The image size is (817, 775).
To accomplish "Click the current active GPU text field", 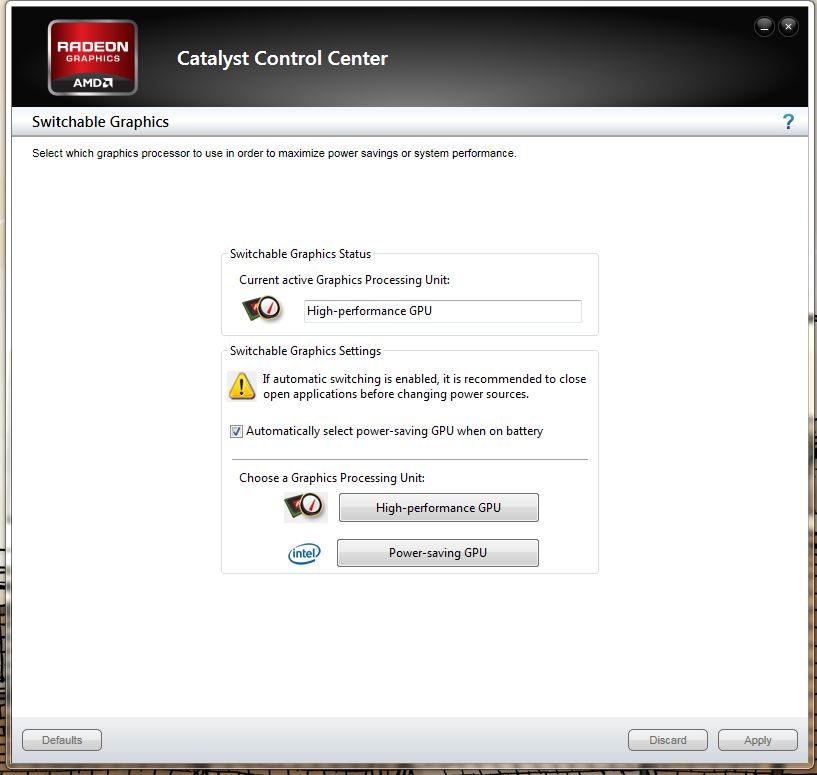I will [443, 311].
